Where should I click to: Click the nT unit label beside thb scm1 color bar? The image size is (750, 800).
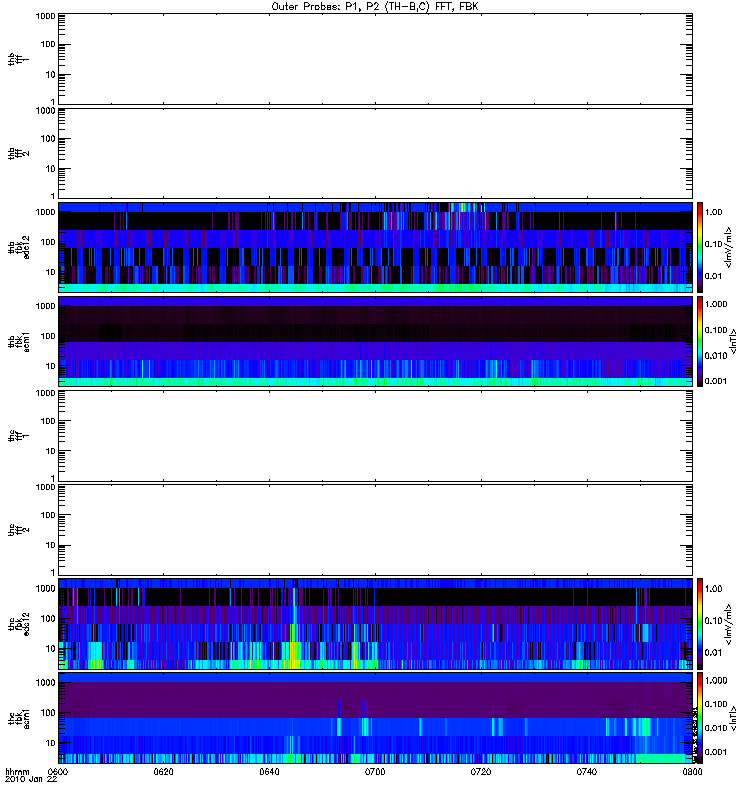(x=734, y=342)
